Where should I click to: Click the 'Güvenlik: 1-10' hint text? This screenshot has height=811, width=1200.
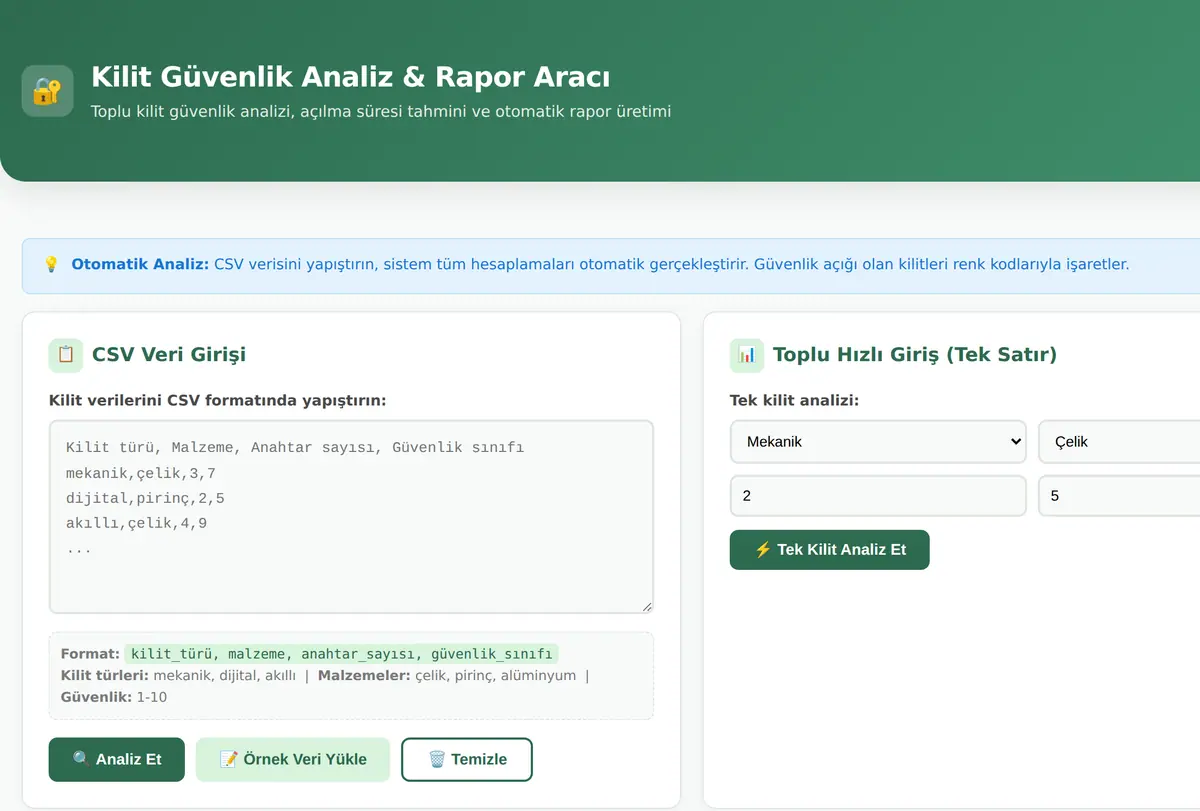[114, 697]
